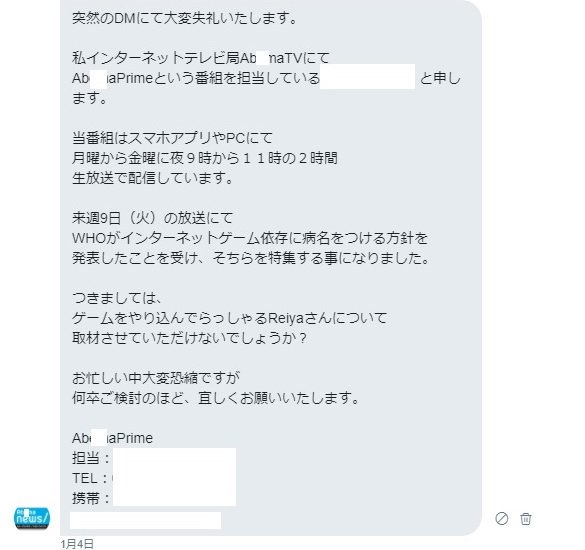Viewport: 585px width, 550px height.
Task: Click the line mentioning Reiyaさんについて
Action: (x=229, y=318)
